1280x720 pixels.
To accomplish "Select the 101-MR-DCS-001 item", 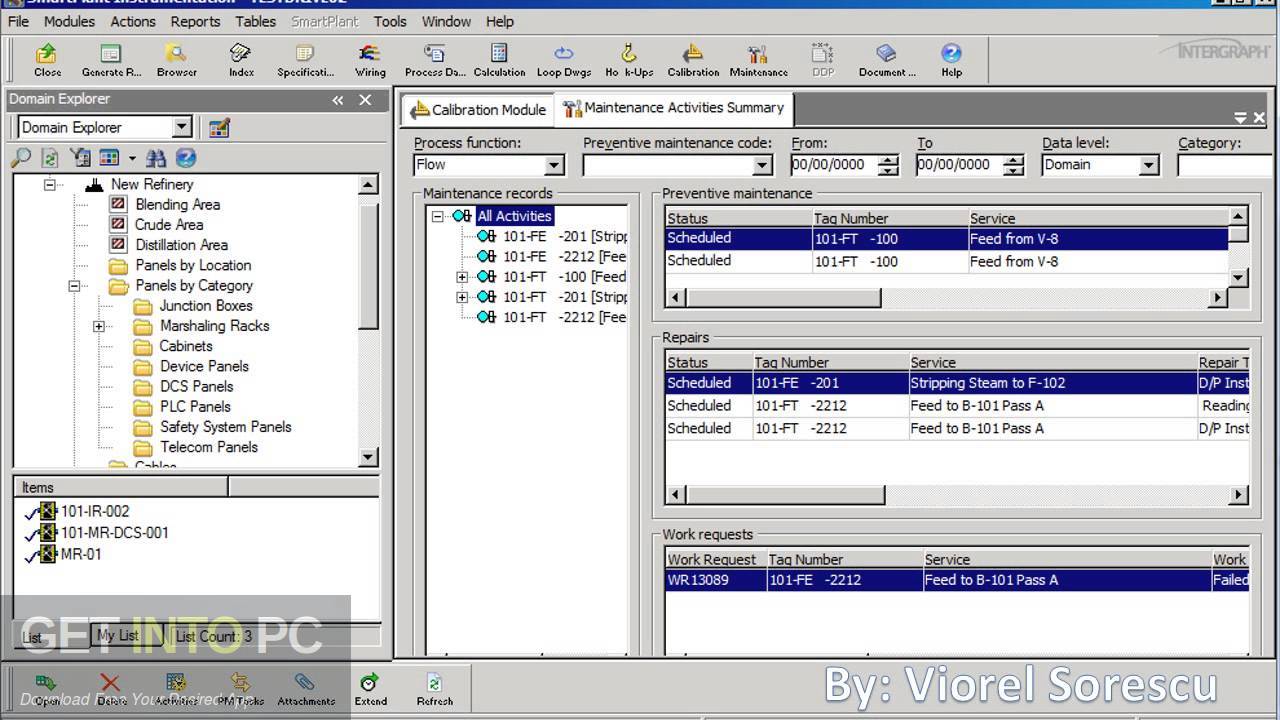I will pyautogui.click(x=114, y=533).
